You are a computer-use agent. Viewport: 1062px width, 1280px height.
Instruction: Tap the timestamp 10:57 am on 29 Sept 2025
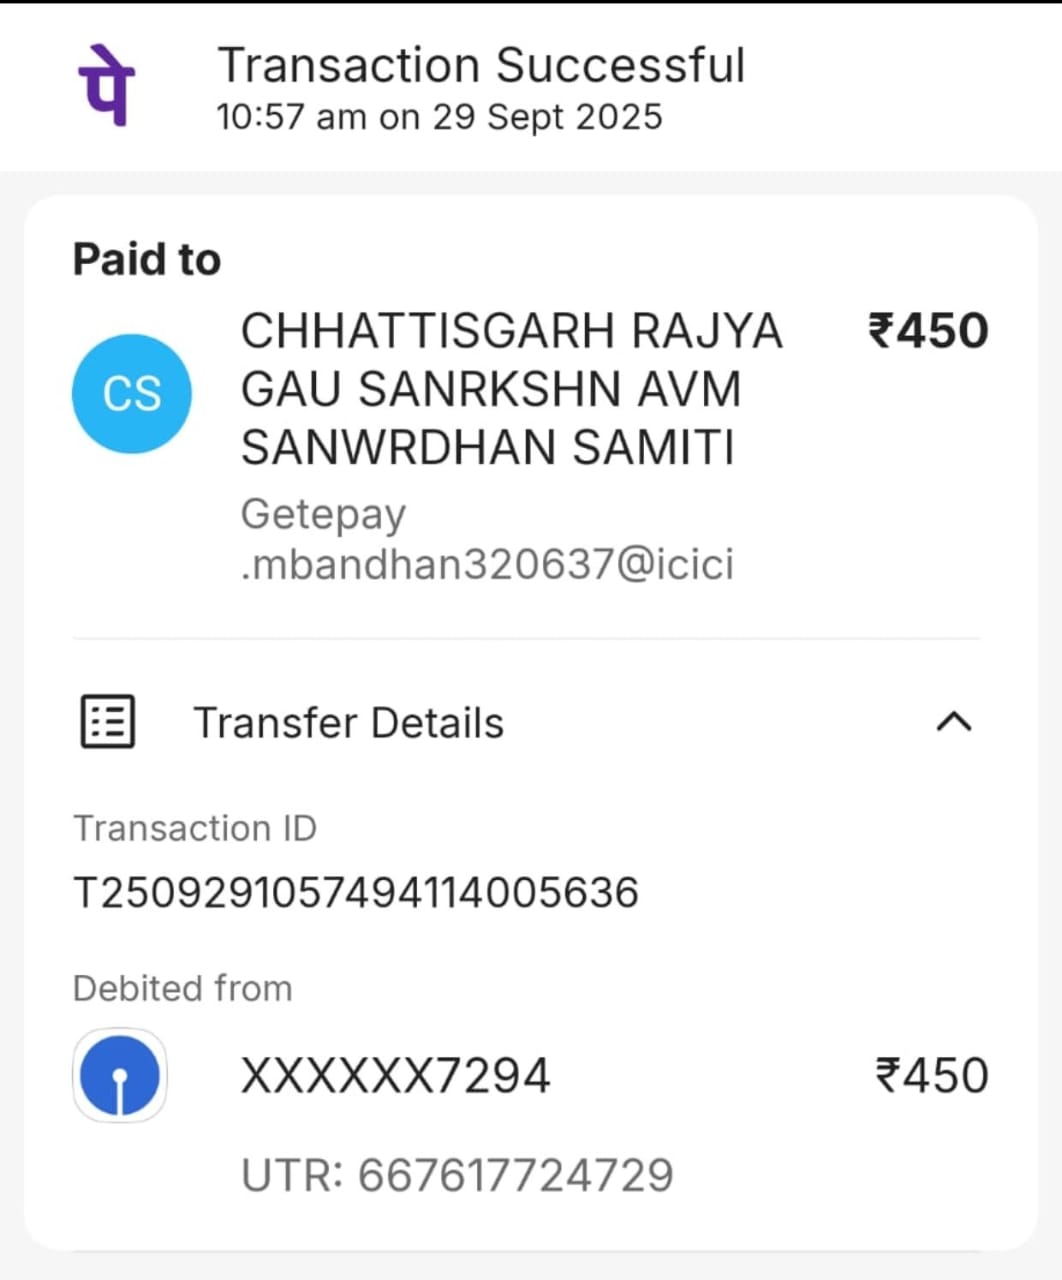439,117
